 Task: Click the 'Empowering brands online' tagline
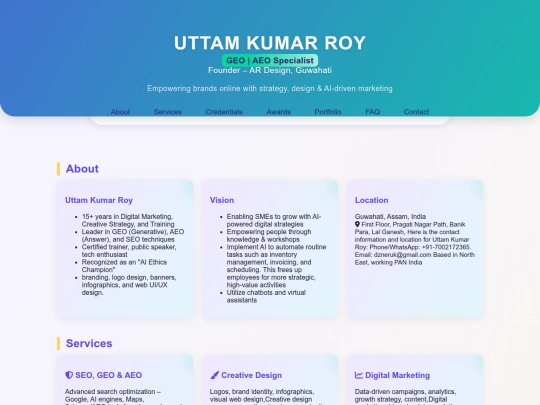pyautogui.click(x=270, y=89)
